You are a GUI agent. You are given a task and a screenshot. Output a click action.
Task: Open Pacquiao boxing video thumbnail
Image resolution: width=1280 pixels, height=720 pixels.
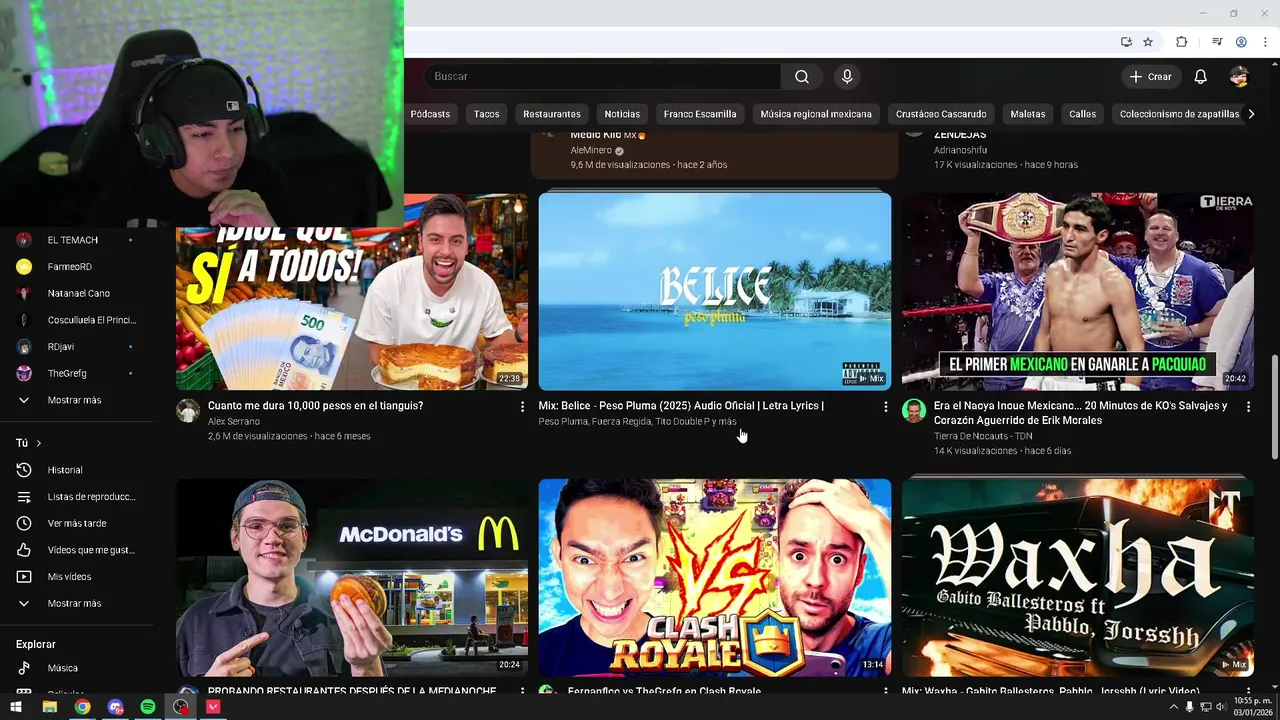(x=1078, y=291)
